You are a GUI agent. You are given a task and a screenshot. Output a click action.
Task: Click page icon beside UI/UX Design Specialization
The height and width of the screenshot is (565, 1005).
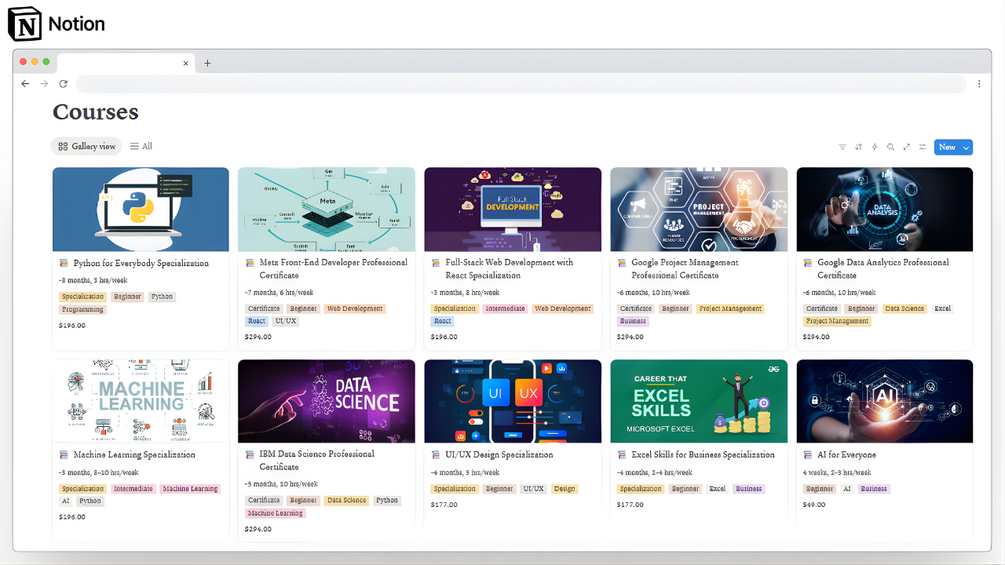(435, 455)
